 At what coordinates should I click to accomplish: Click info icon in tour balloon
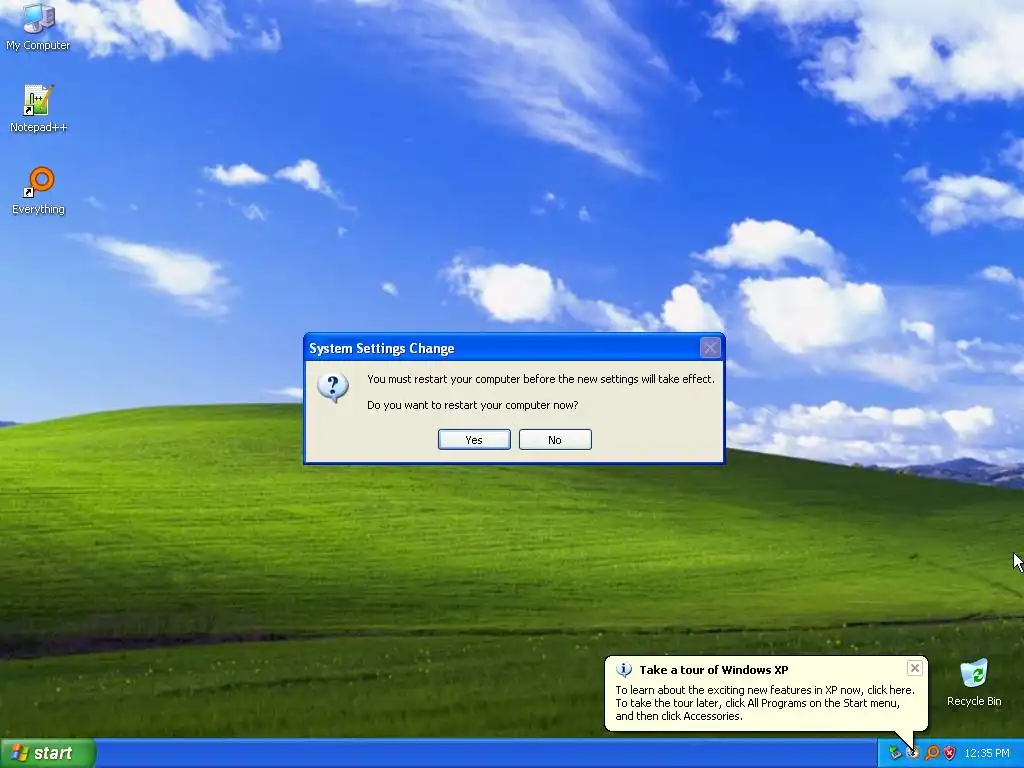[x=624, y=669]
